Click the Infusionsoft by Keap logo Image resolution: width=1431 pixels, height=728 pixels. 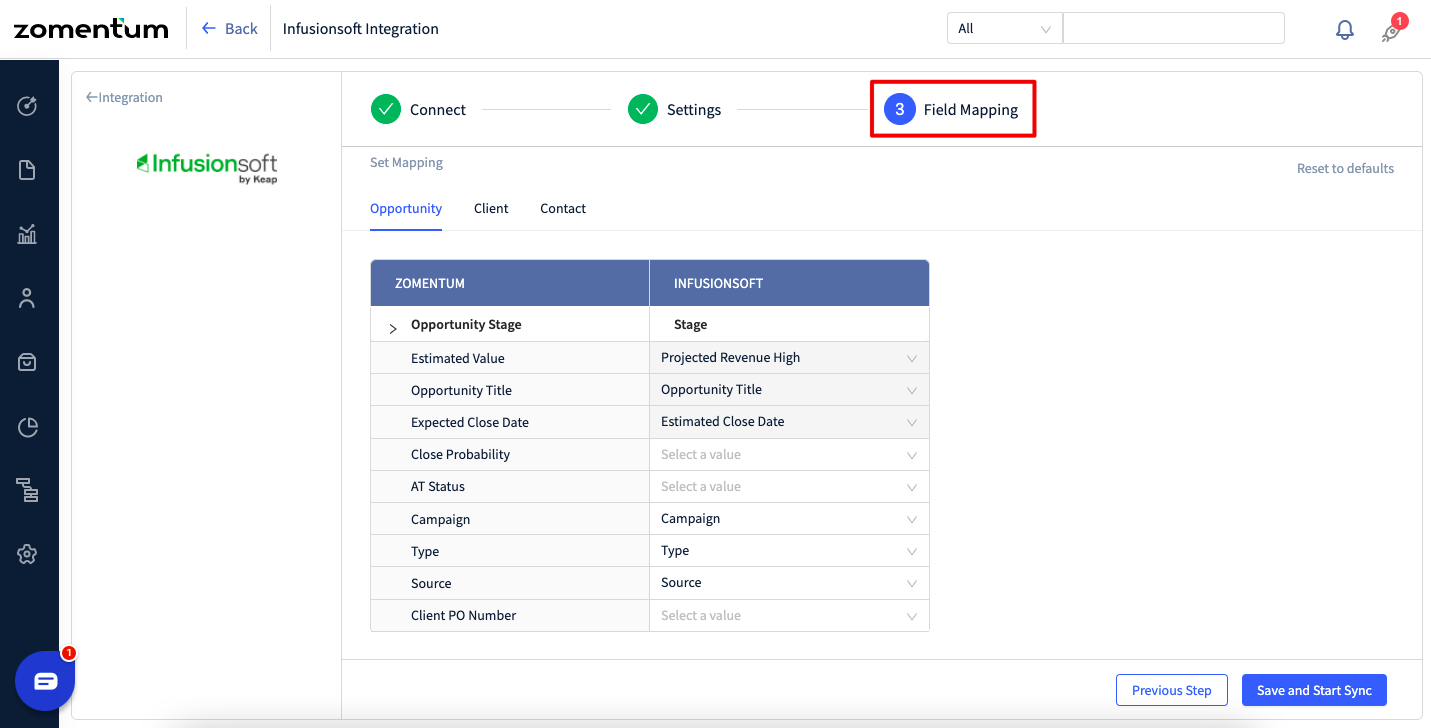(x=207, y=167)
